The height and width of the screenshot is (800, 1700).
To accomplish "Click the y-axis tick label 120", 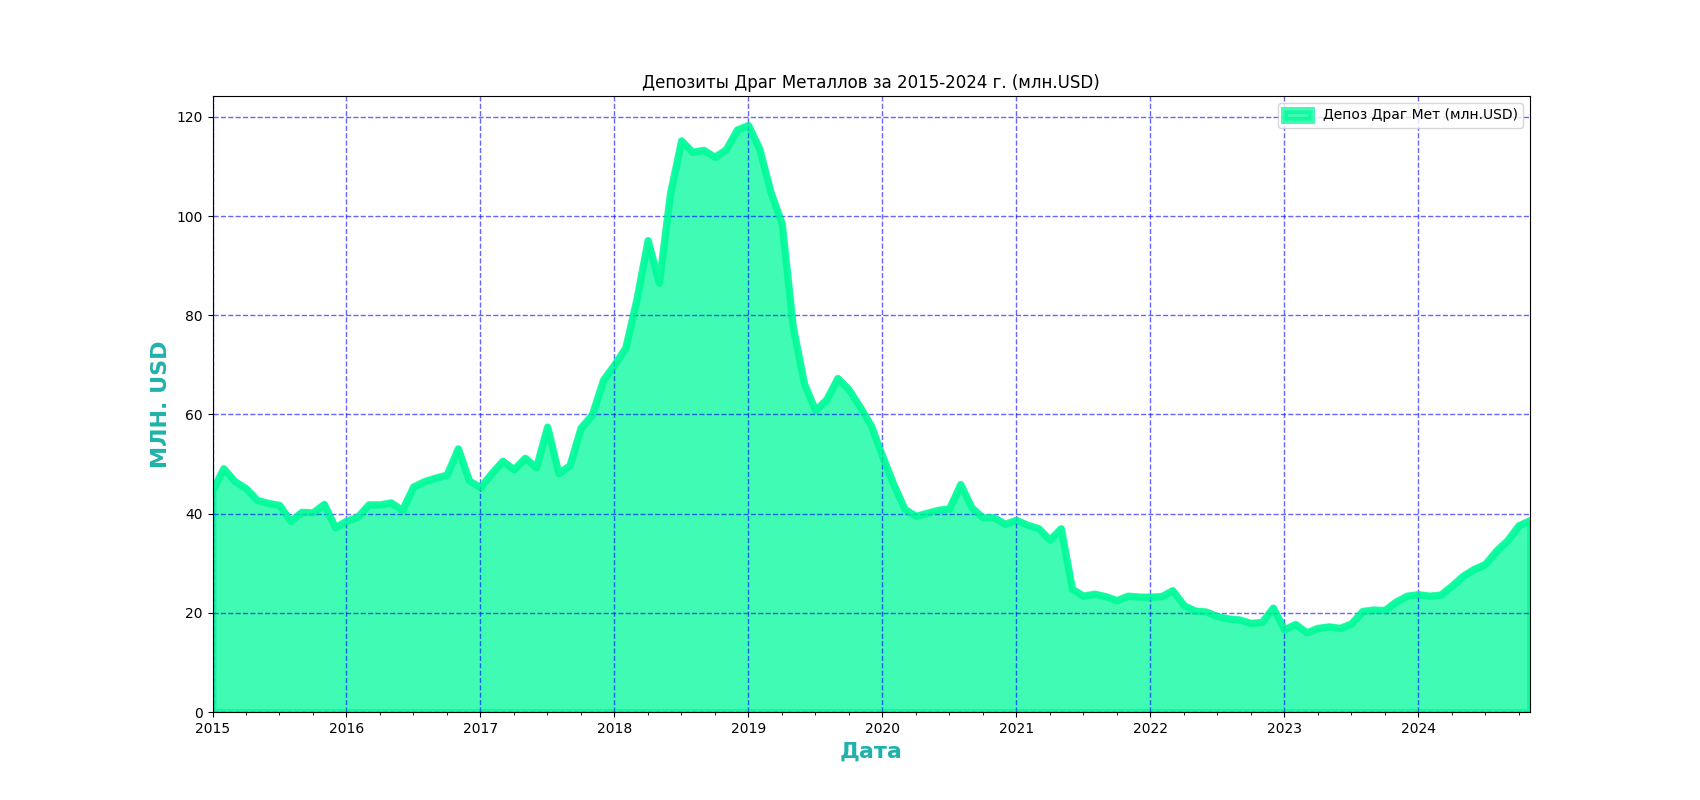I will [x=190, y=118].
